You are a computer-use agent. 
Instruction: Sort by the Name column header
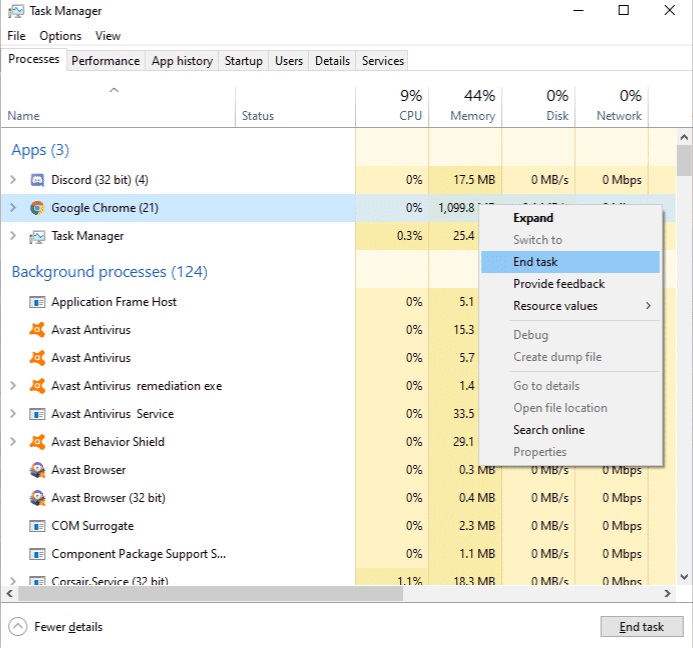pos(118,107)
